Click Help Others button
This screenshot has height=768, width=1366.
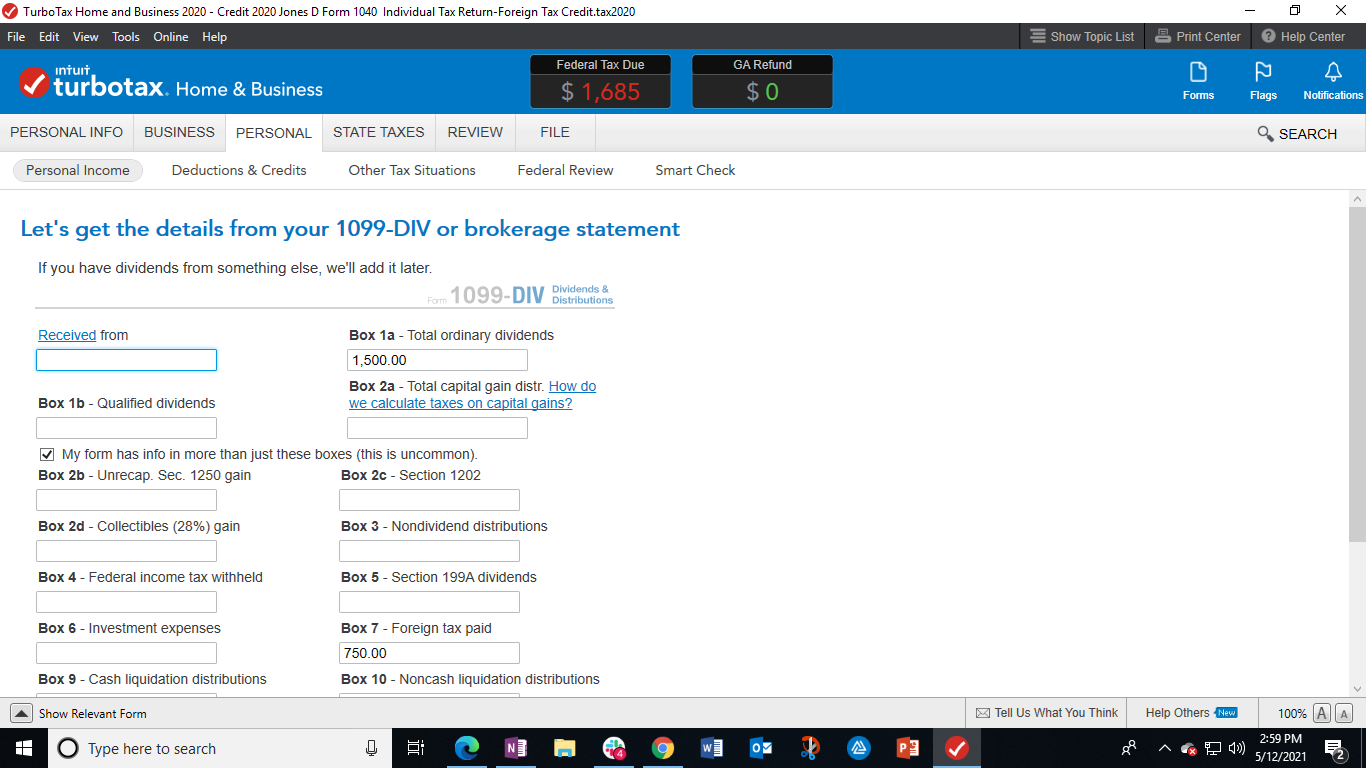click(x=1191, y=713)
